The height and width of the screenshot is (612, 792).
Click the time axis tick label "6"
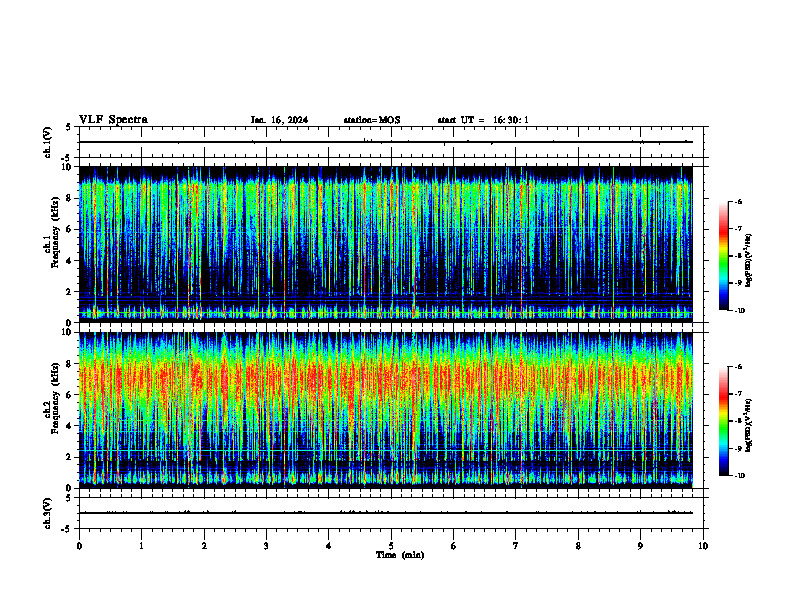(454, 546)
